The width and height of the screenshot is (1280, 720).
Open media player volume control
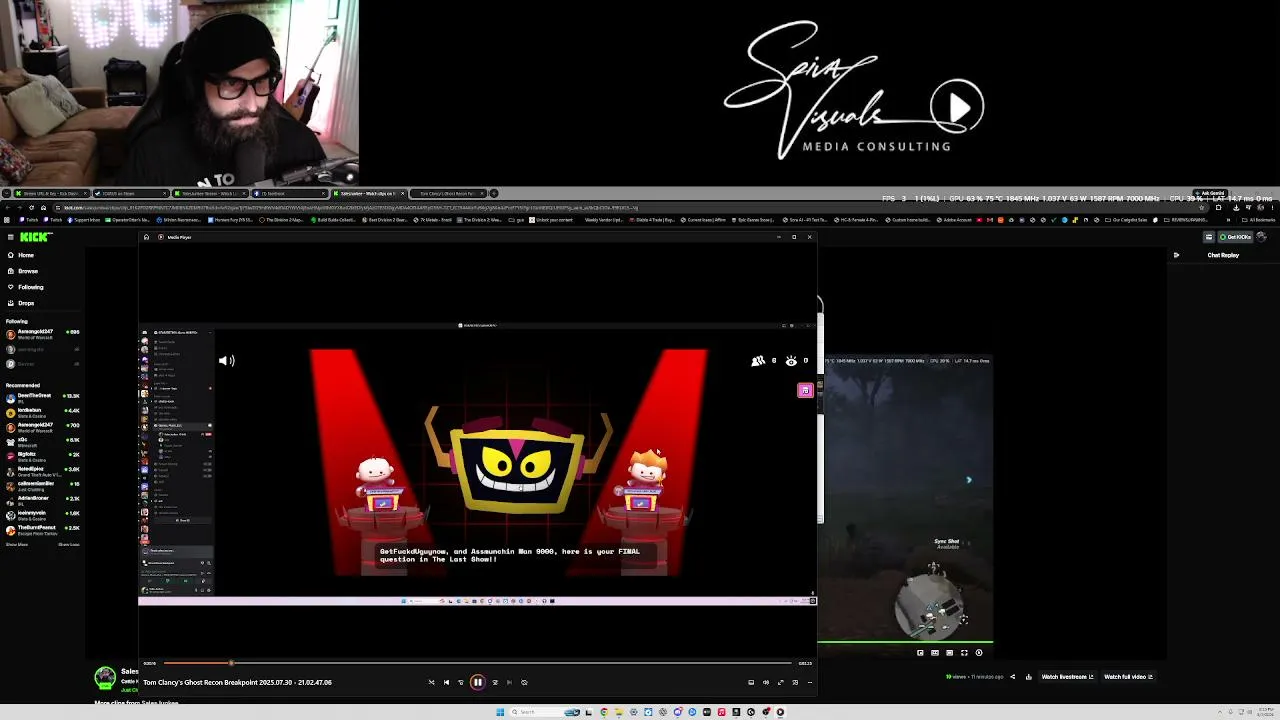766,682
